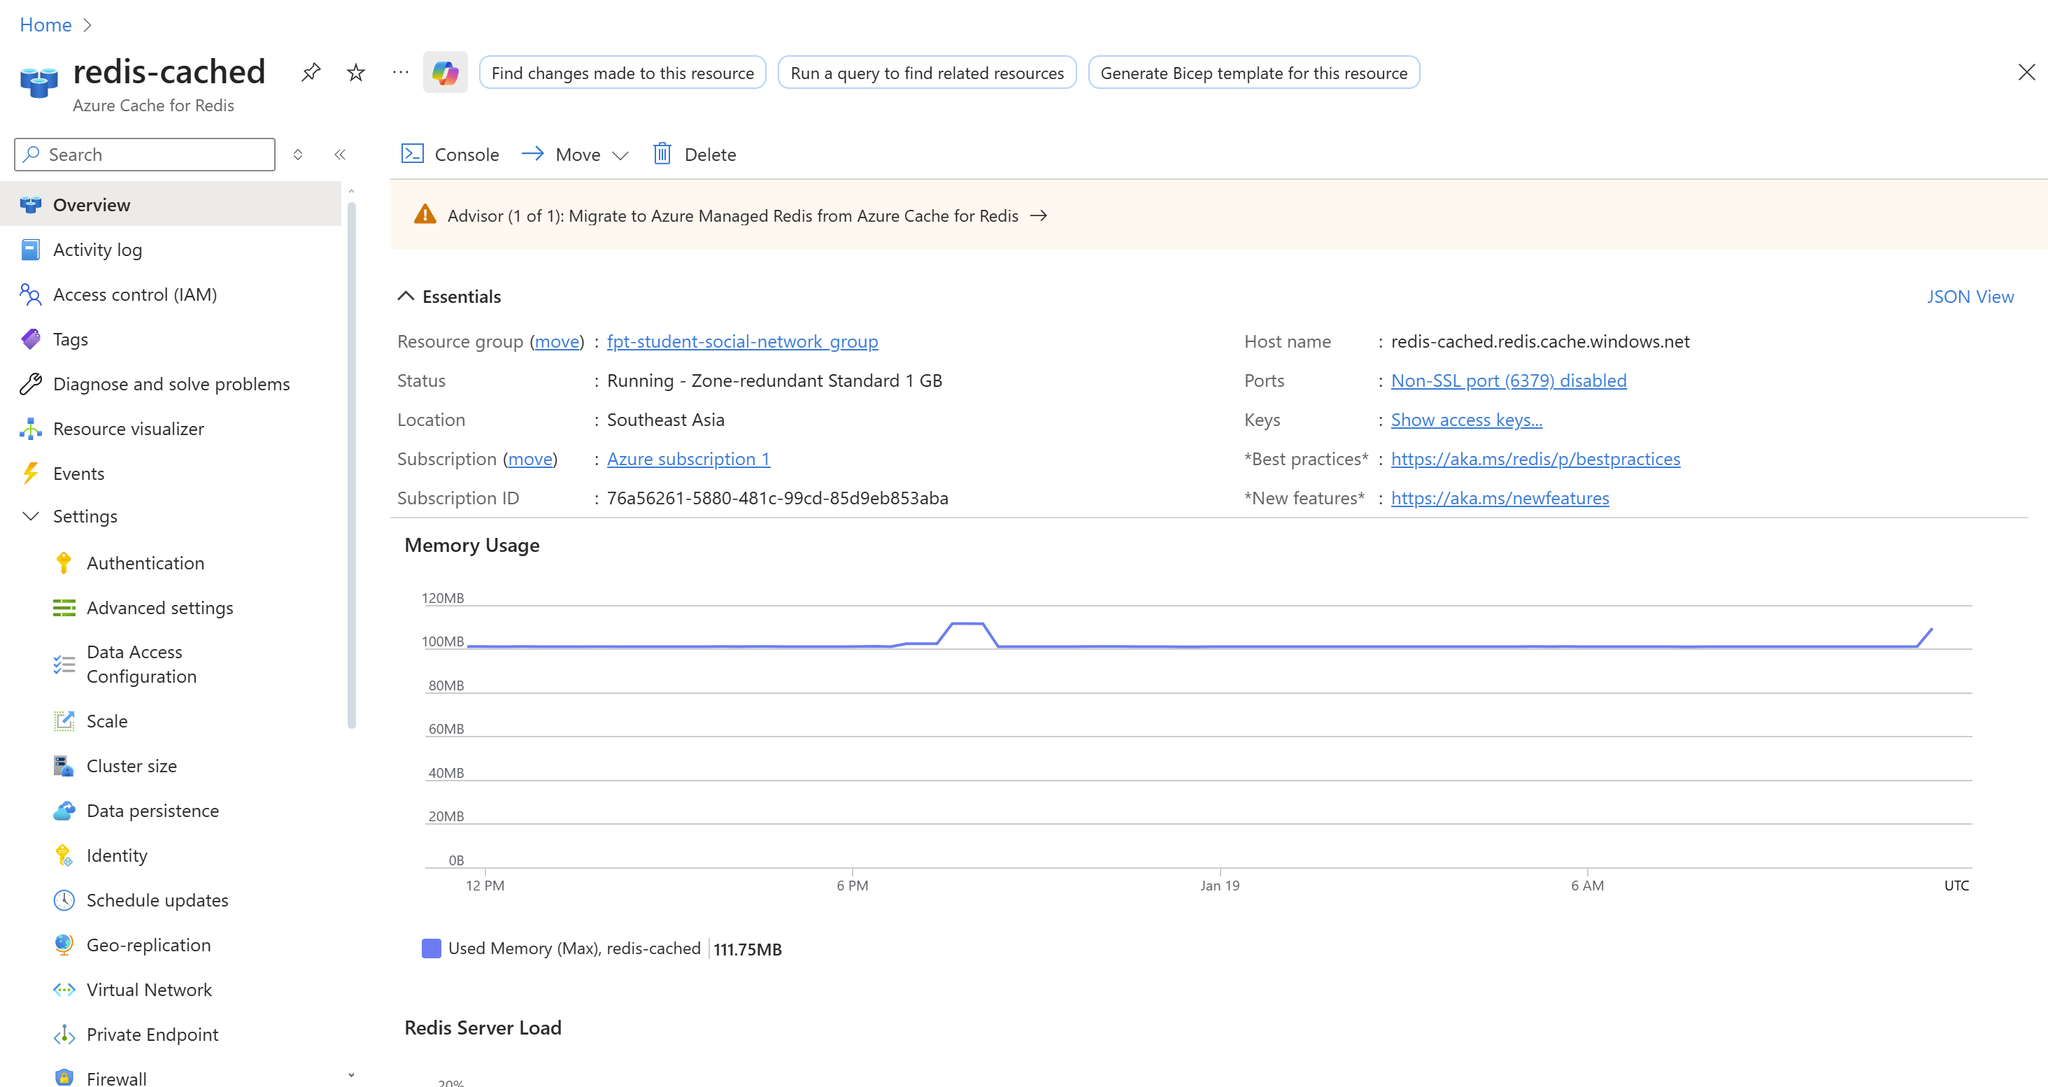Open Events in sidebar
Viewport: 2048px width, 1087px height.
(x=171, y=473)
